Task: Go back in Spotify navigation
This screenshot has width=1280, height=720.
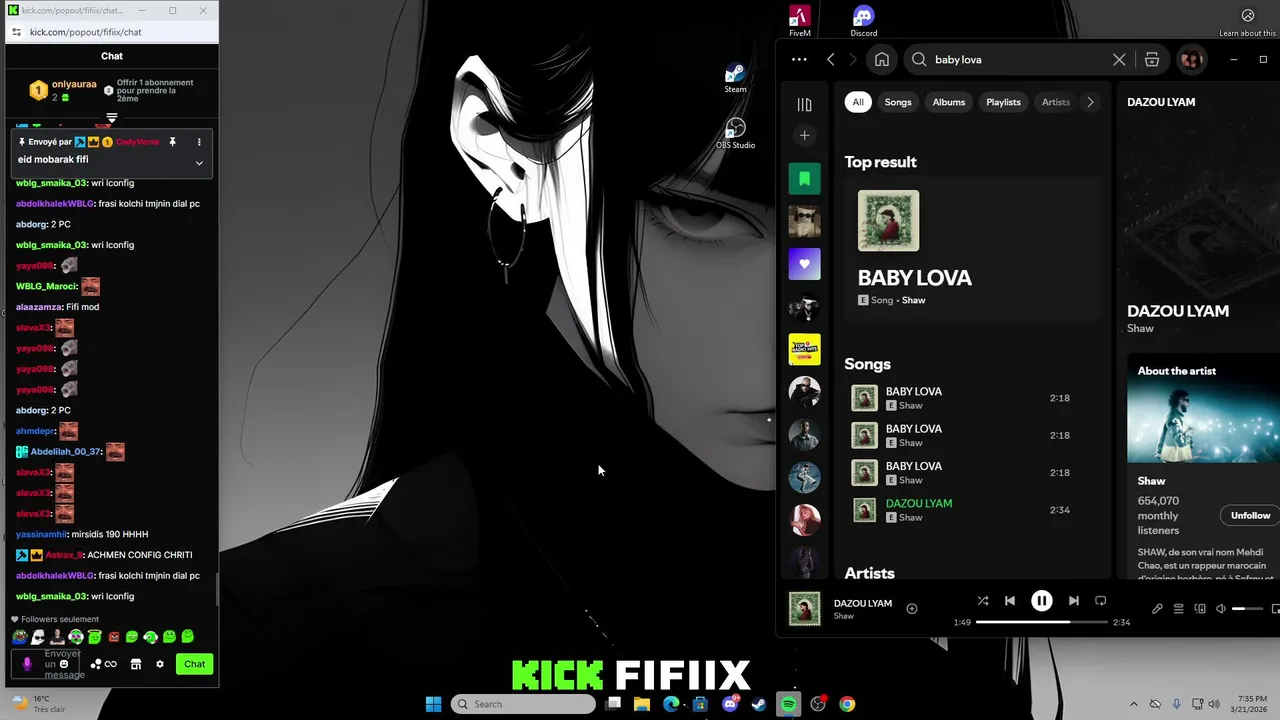Action: pos(831,60)
